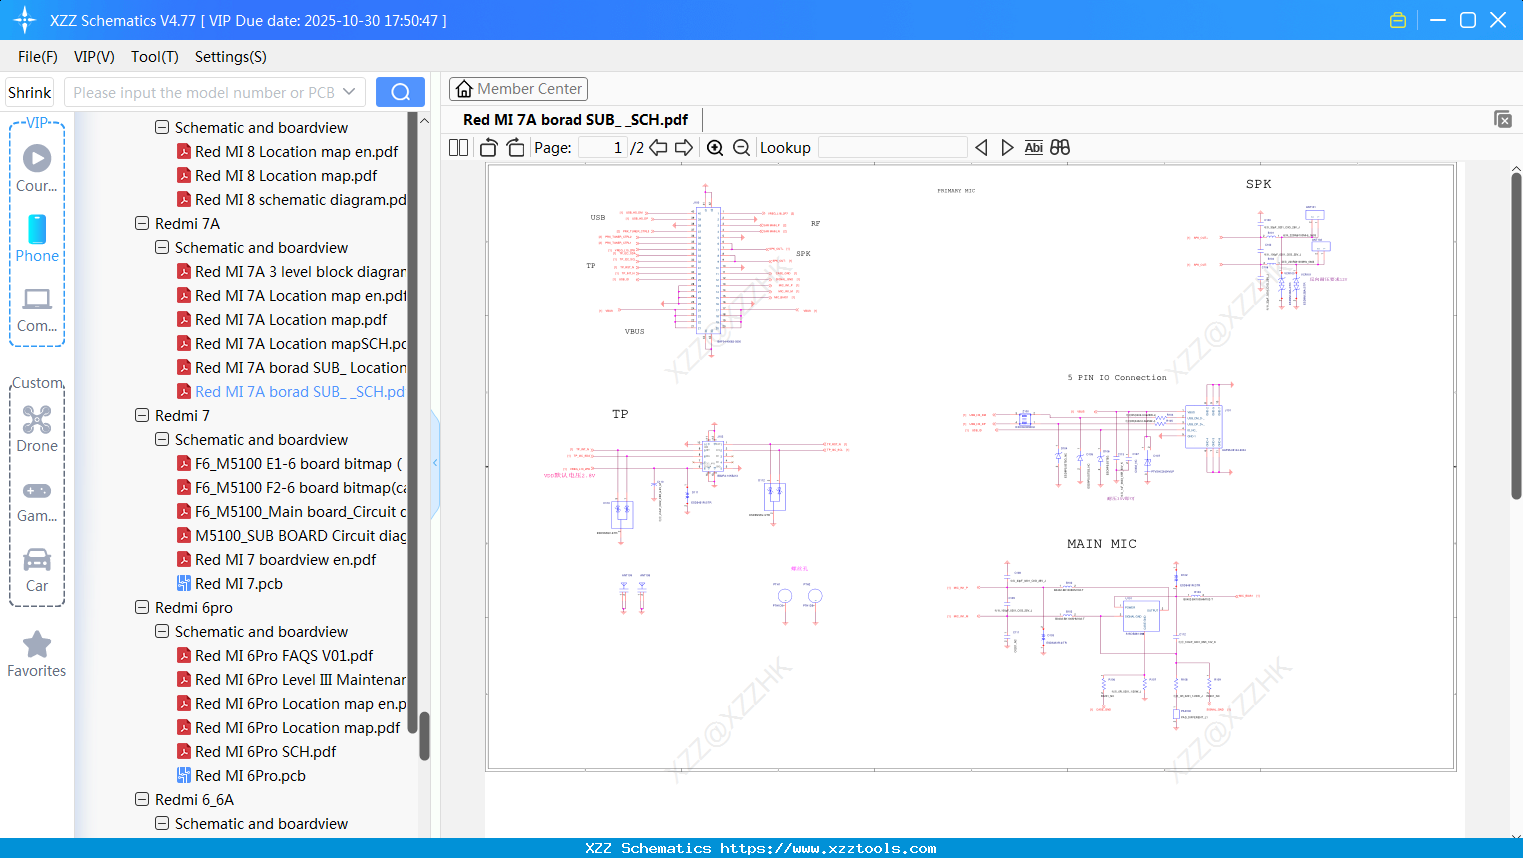The width and height of the screenshot is (1523, 858).
Task: Rotate page counterclockwise
Action: (489, 148)
